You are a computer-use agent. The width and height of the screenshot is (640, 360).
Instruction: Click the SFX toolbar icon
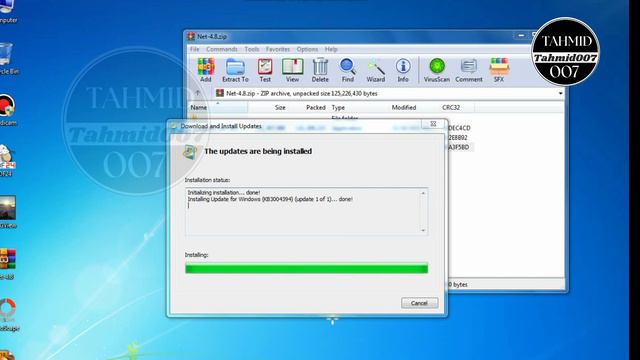(x=499, y=70)
